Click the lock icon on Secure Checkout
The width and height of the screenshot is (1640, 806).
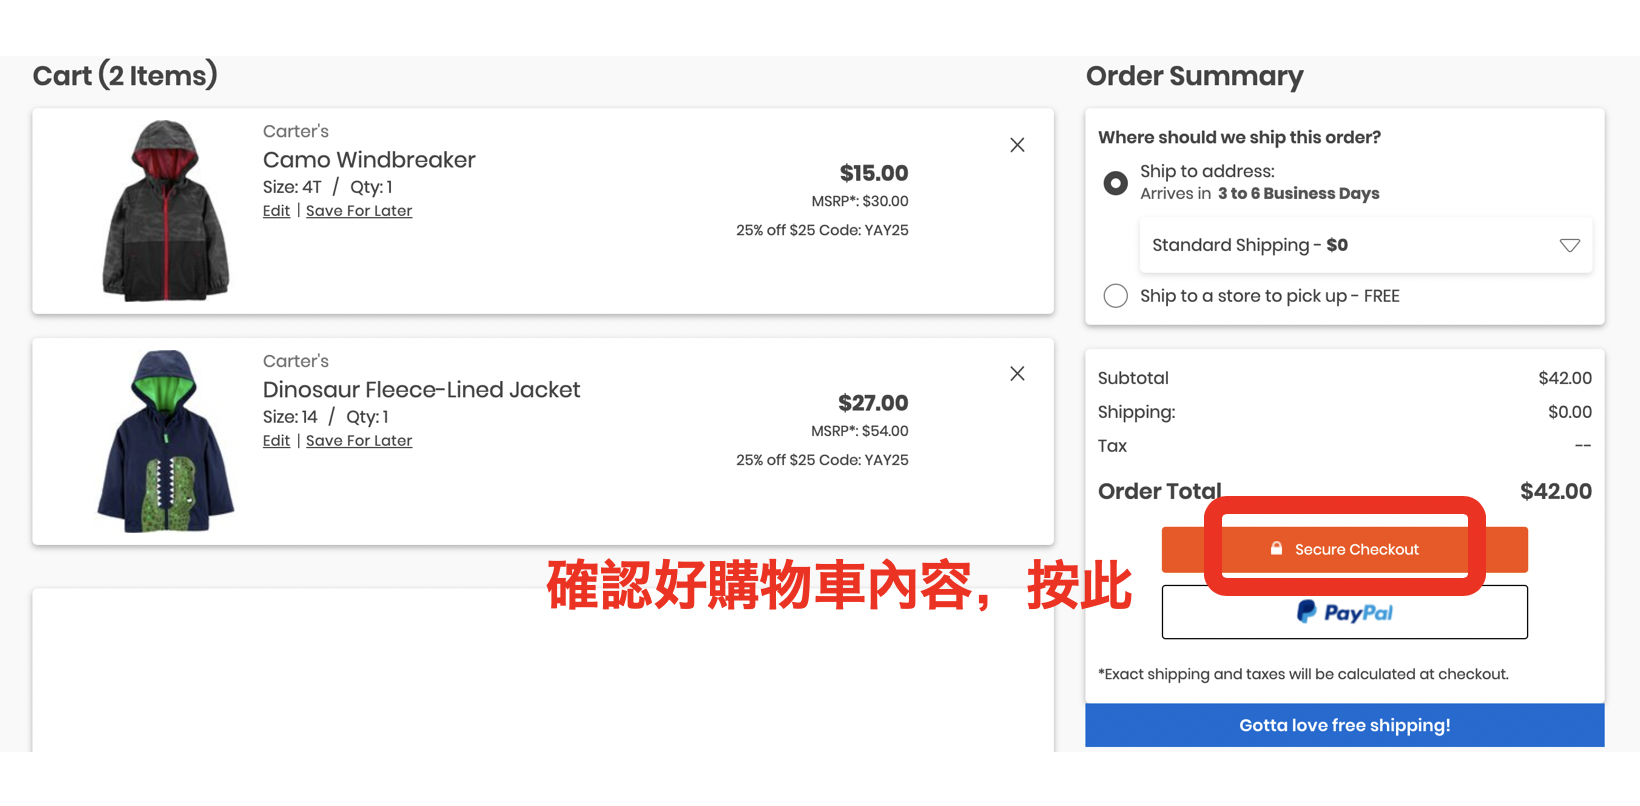tap(1276, 549)
